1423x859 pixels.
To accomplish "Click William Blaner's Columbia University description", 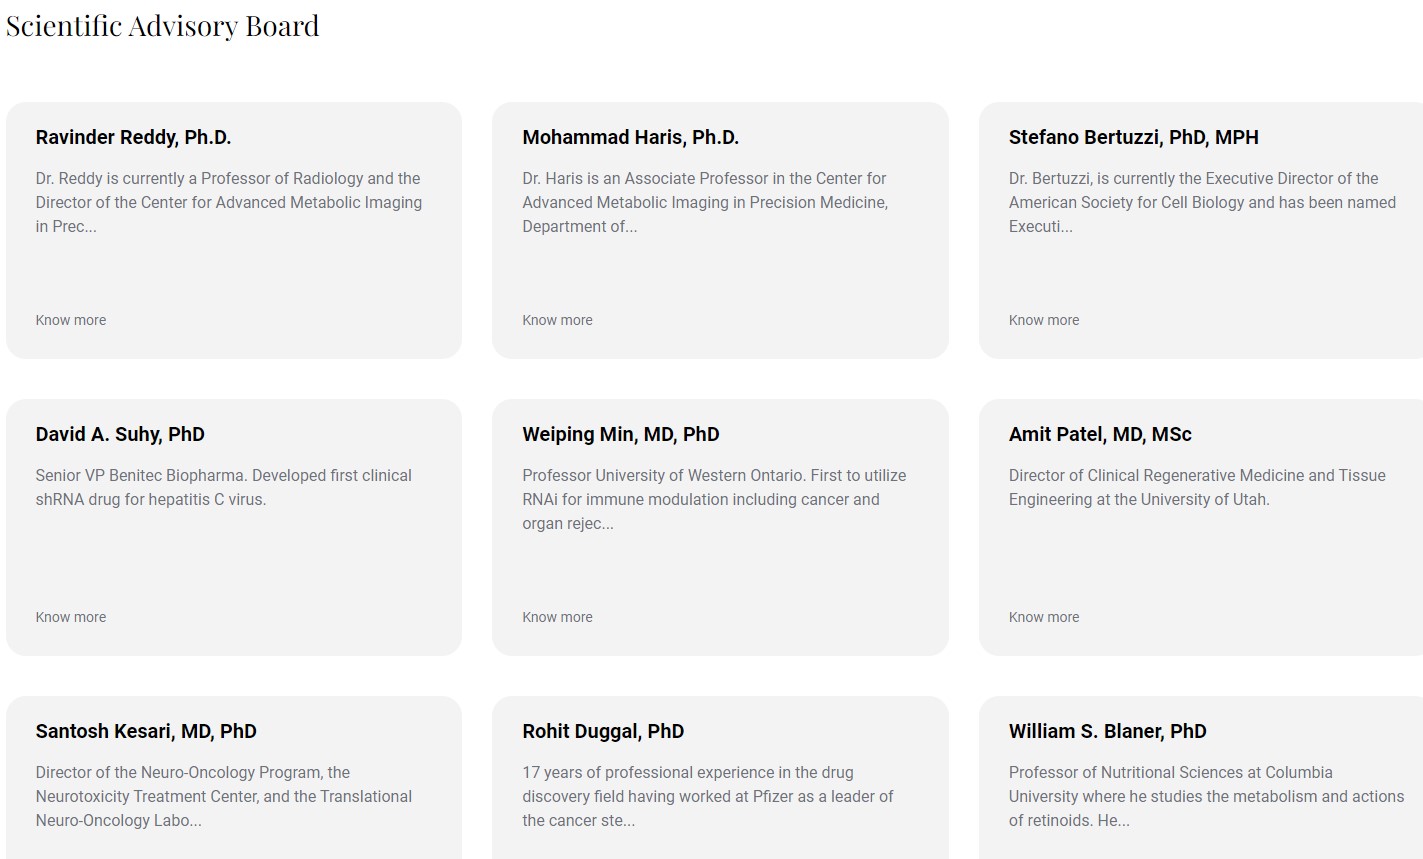I will [x=1207, y=796].
